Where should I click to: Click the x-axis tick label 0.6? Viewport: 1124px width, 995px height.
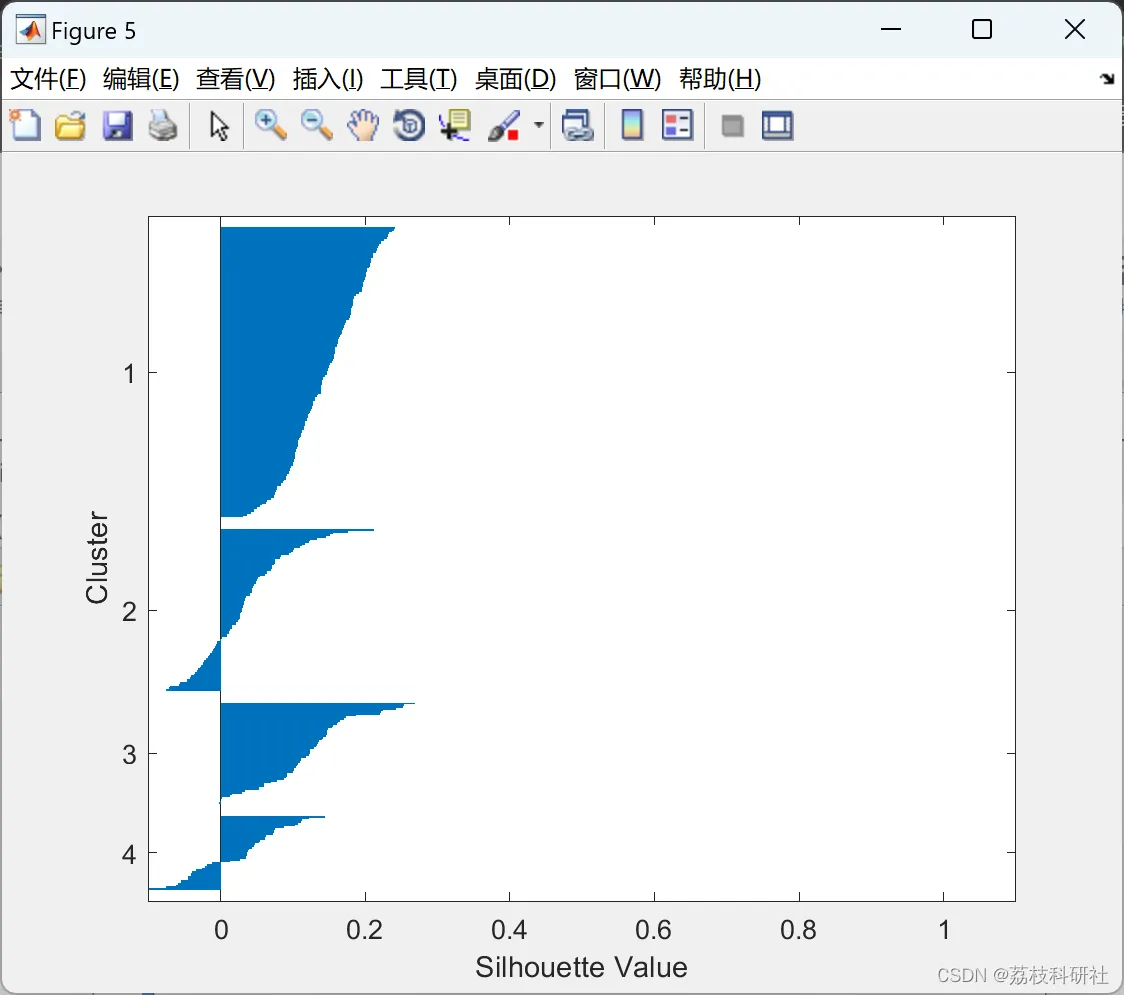click(x=654, y=930)
